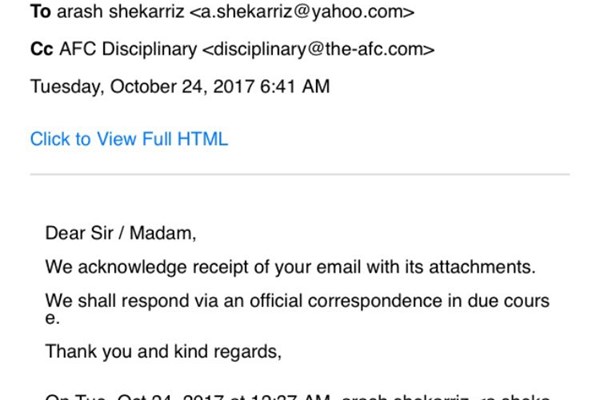Image resolution: width=600 pixels, height=400 pixels.
Task: Tap the bold To label
Action: point(41,11)
